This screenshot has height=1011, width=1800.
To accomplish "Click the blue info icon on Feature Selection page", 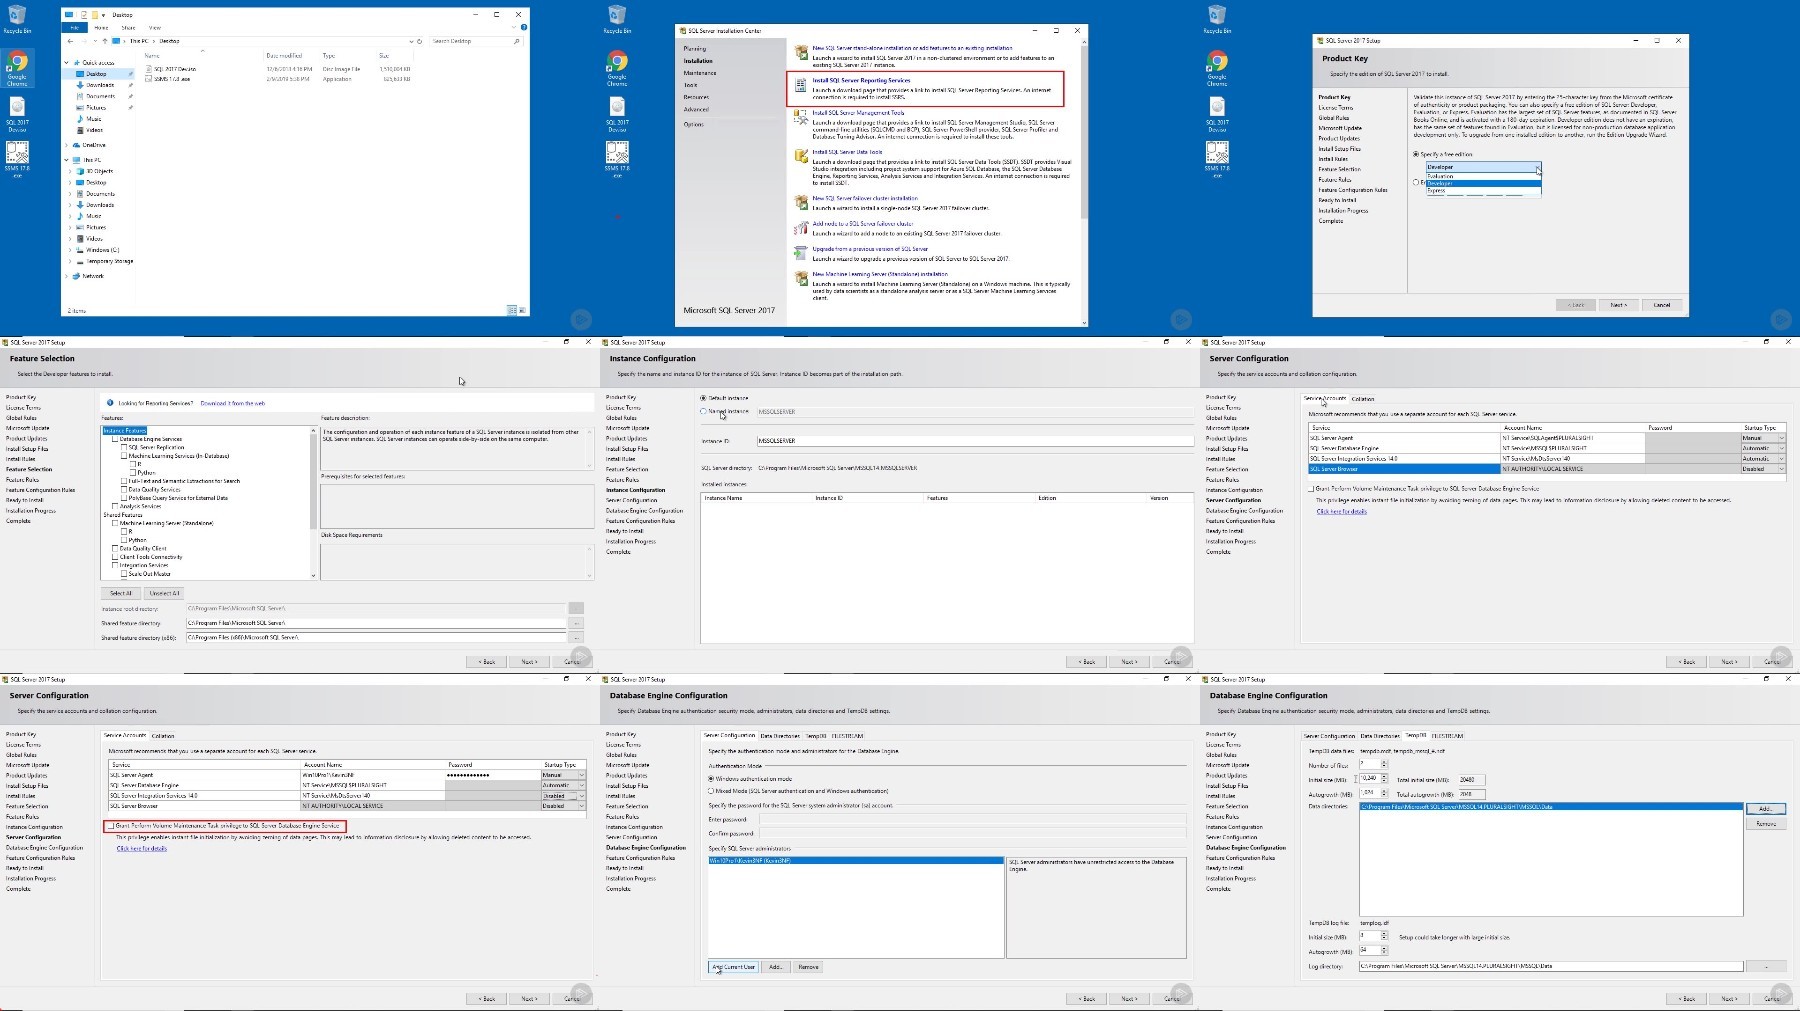I will pos(110,403).
